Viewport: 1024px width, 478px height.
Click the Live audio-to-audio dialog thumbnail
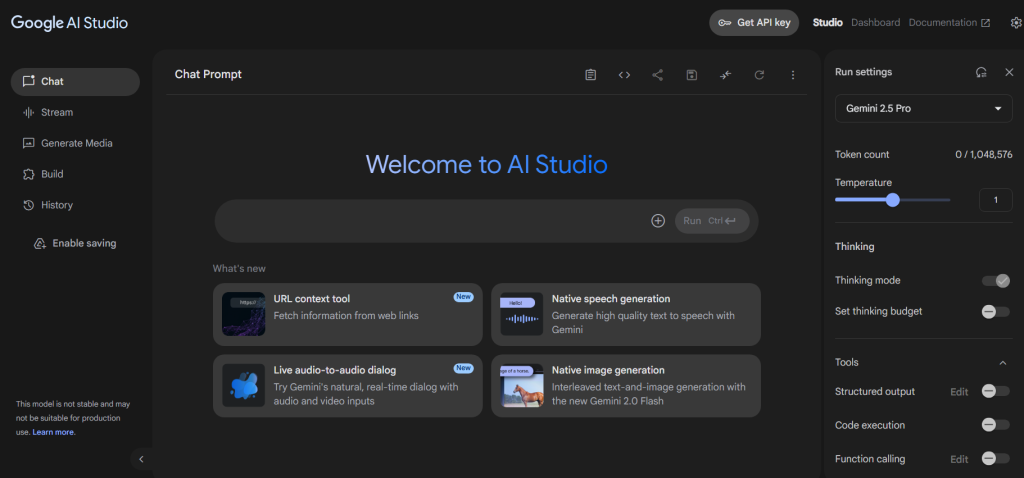pyautogui.click(x=244, y=386)
